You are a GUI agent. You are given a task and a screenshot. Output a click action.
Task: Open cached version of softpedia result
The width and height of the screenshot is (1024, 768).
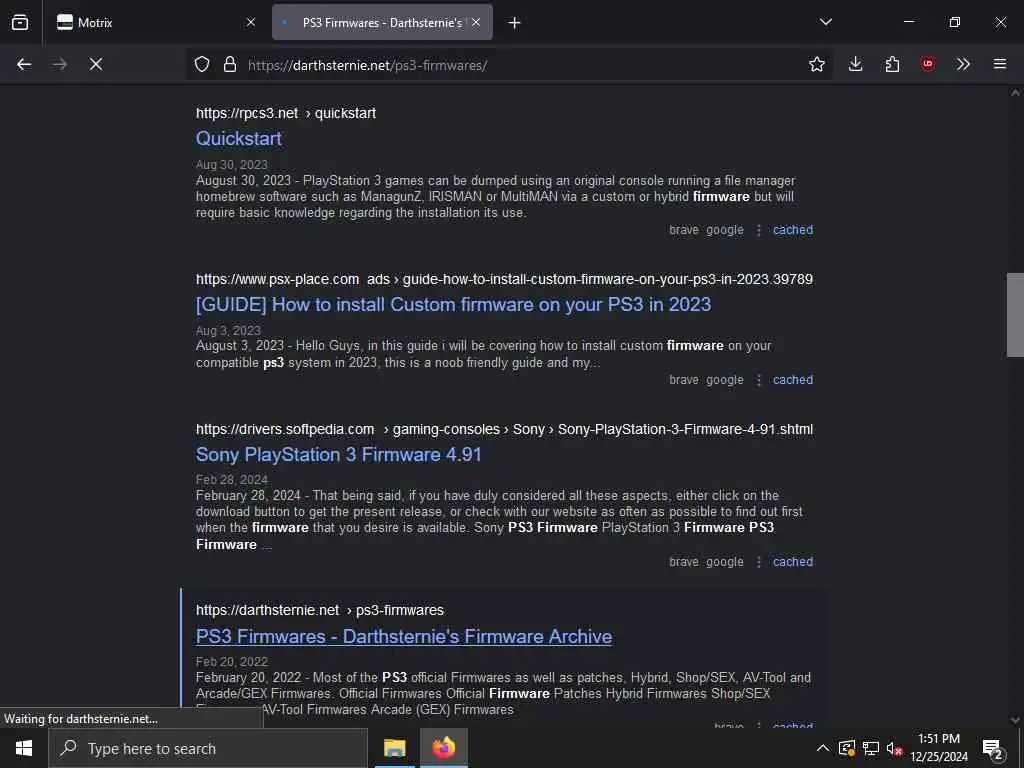point(793,562)
